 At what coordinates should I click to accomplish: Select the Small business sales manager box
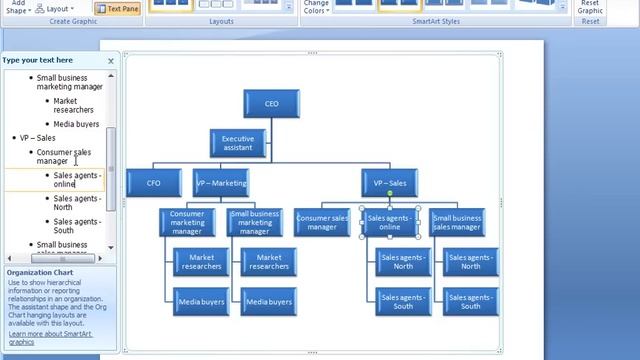click(457, 222)
